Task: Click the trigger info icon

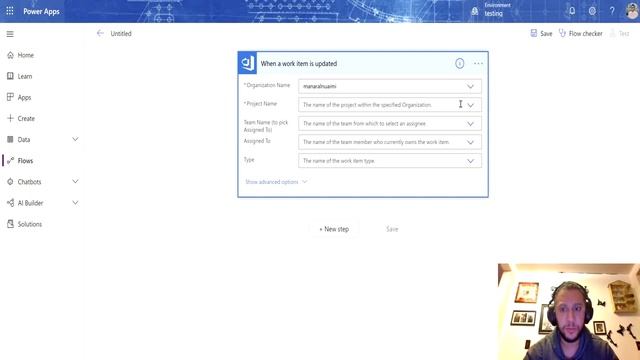Action: (460, 63)
